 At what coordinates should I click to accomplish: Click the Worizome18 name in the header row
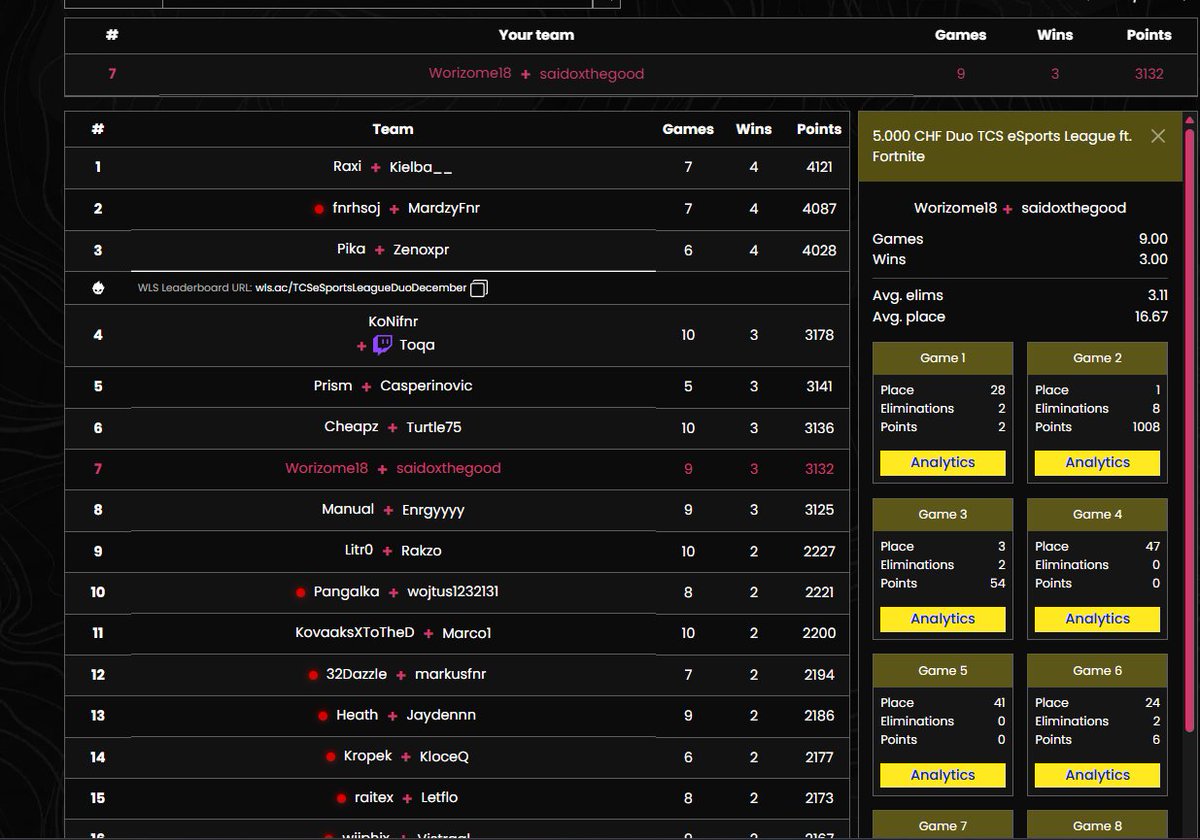pyautogui.click(x=470, y=73)
